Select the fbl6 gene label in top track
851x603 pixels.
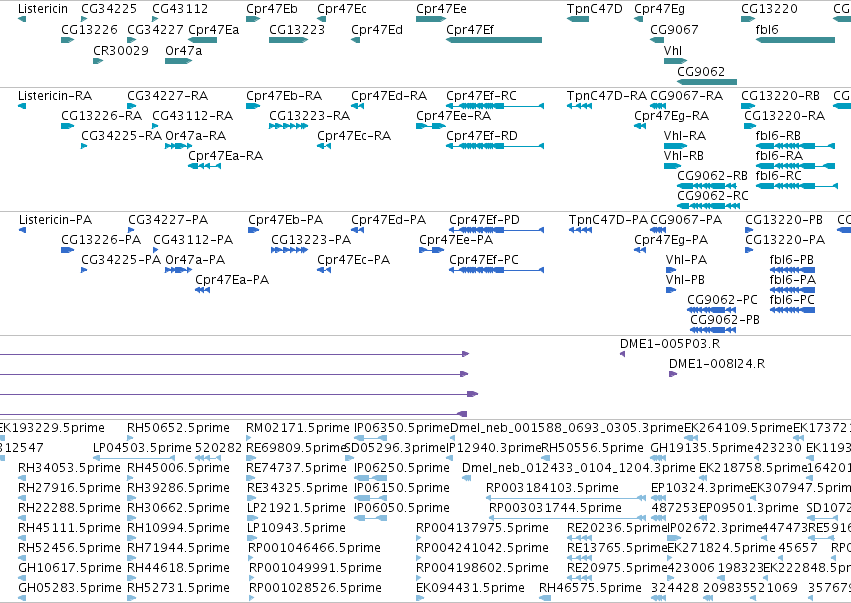pos(766,29)
